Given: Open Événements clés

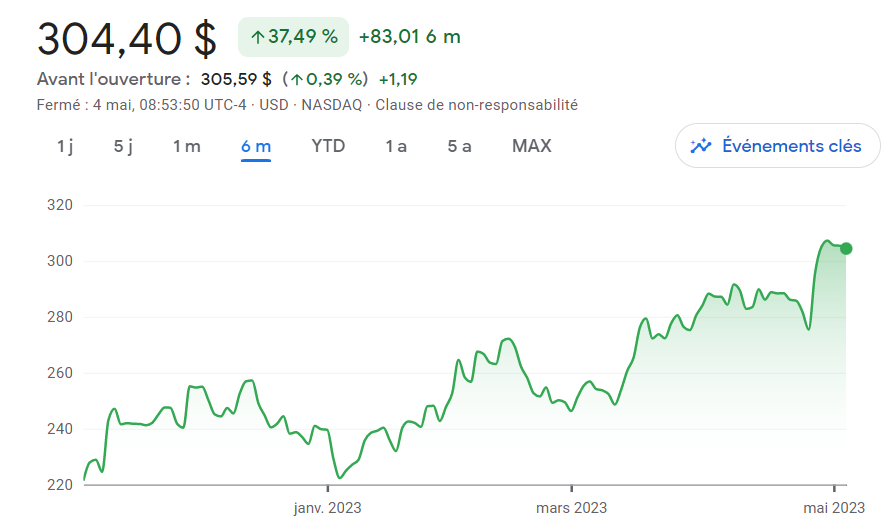Looking at the screenshot, I should coord(777,146).
